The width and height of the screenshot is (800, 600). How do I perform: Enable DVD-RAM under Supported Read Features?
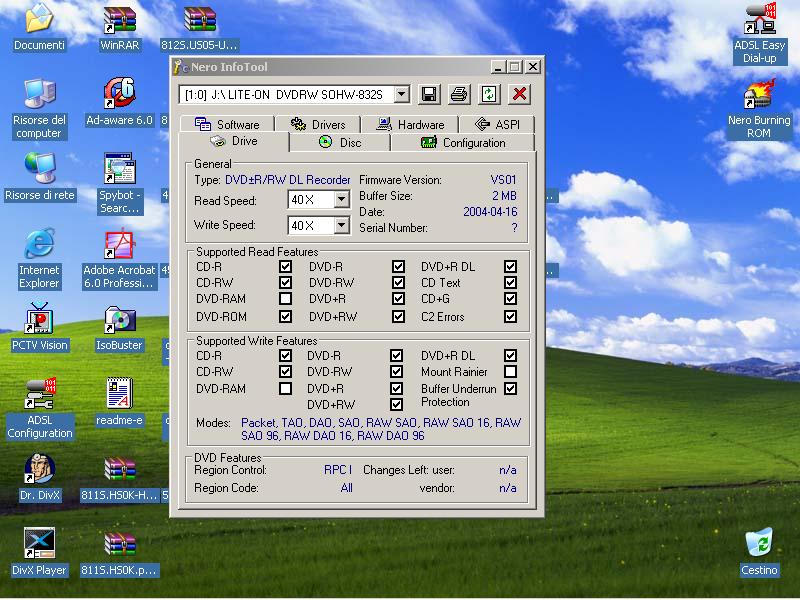coord(285,298)
